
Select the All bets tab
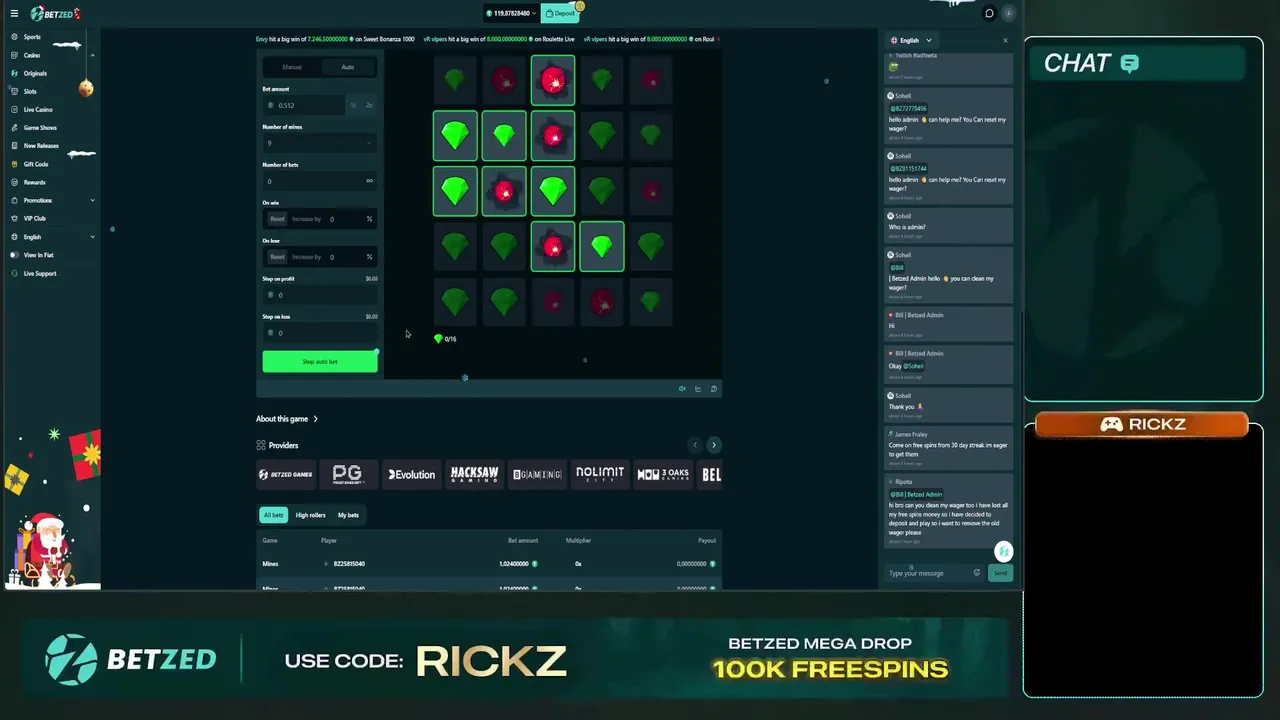273,515
